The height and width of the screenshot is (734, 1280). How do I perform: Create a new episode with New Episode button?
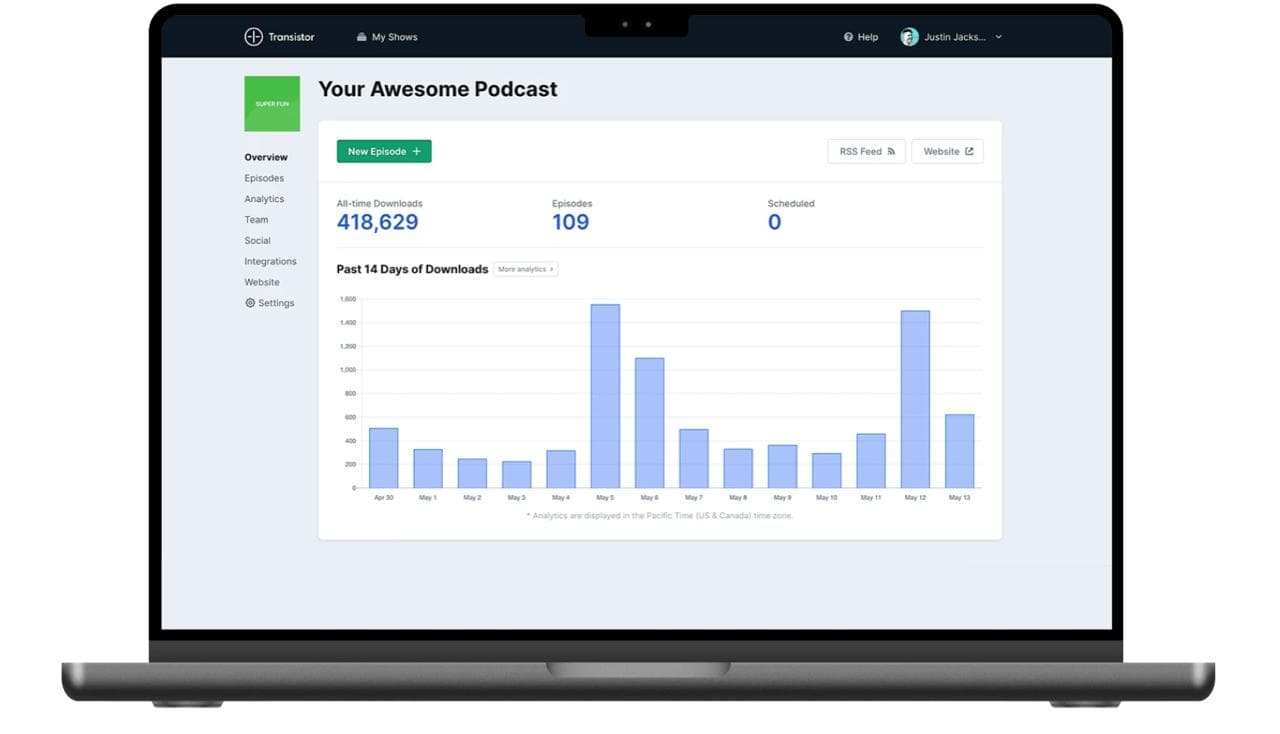click(x=384, y=152)
